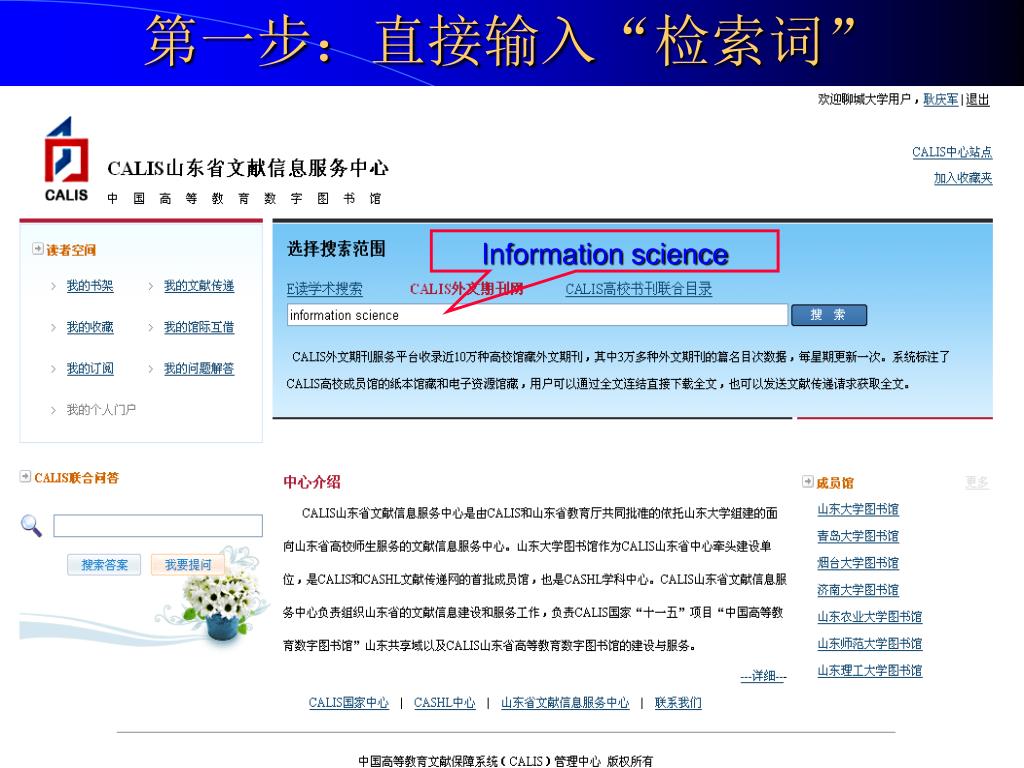The width and height of the screenshot is (1024, 768).
Task: Click the 搜索答案 button
Action: tap(104, 565)
